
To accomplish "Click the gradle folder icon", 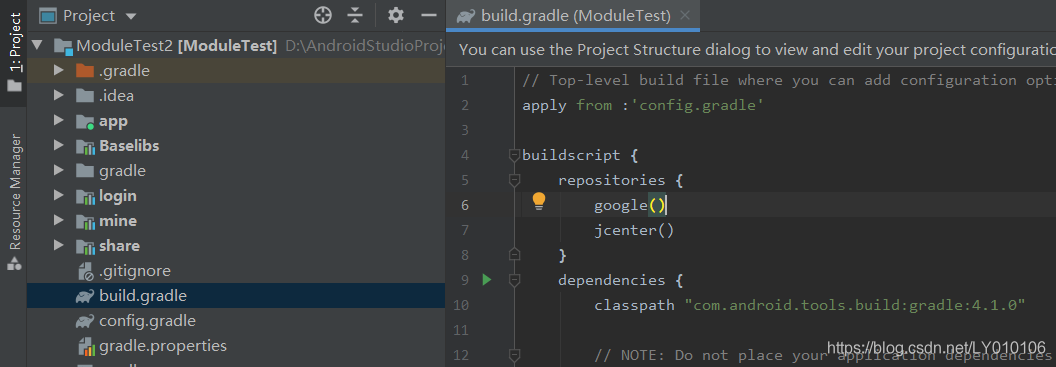I will click(x=85, y=171).
